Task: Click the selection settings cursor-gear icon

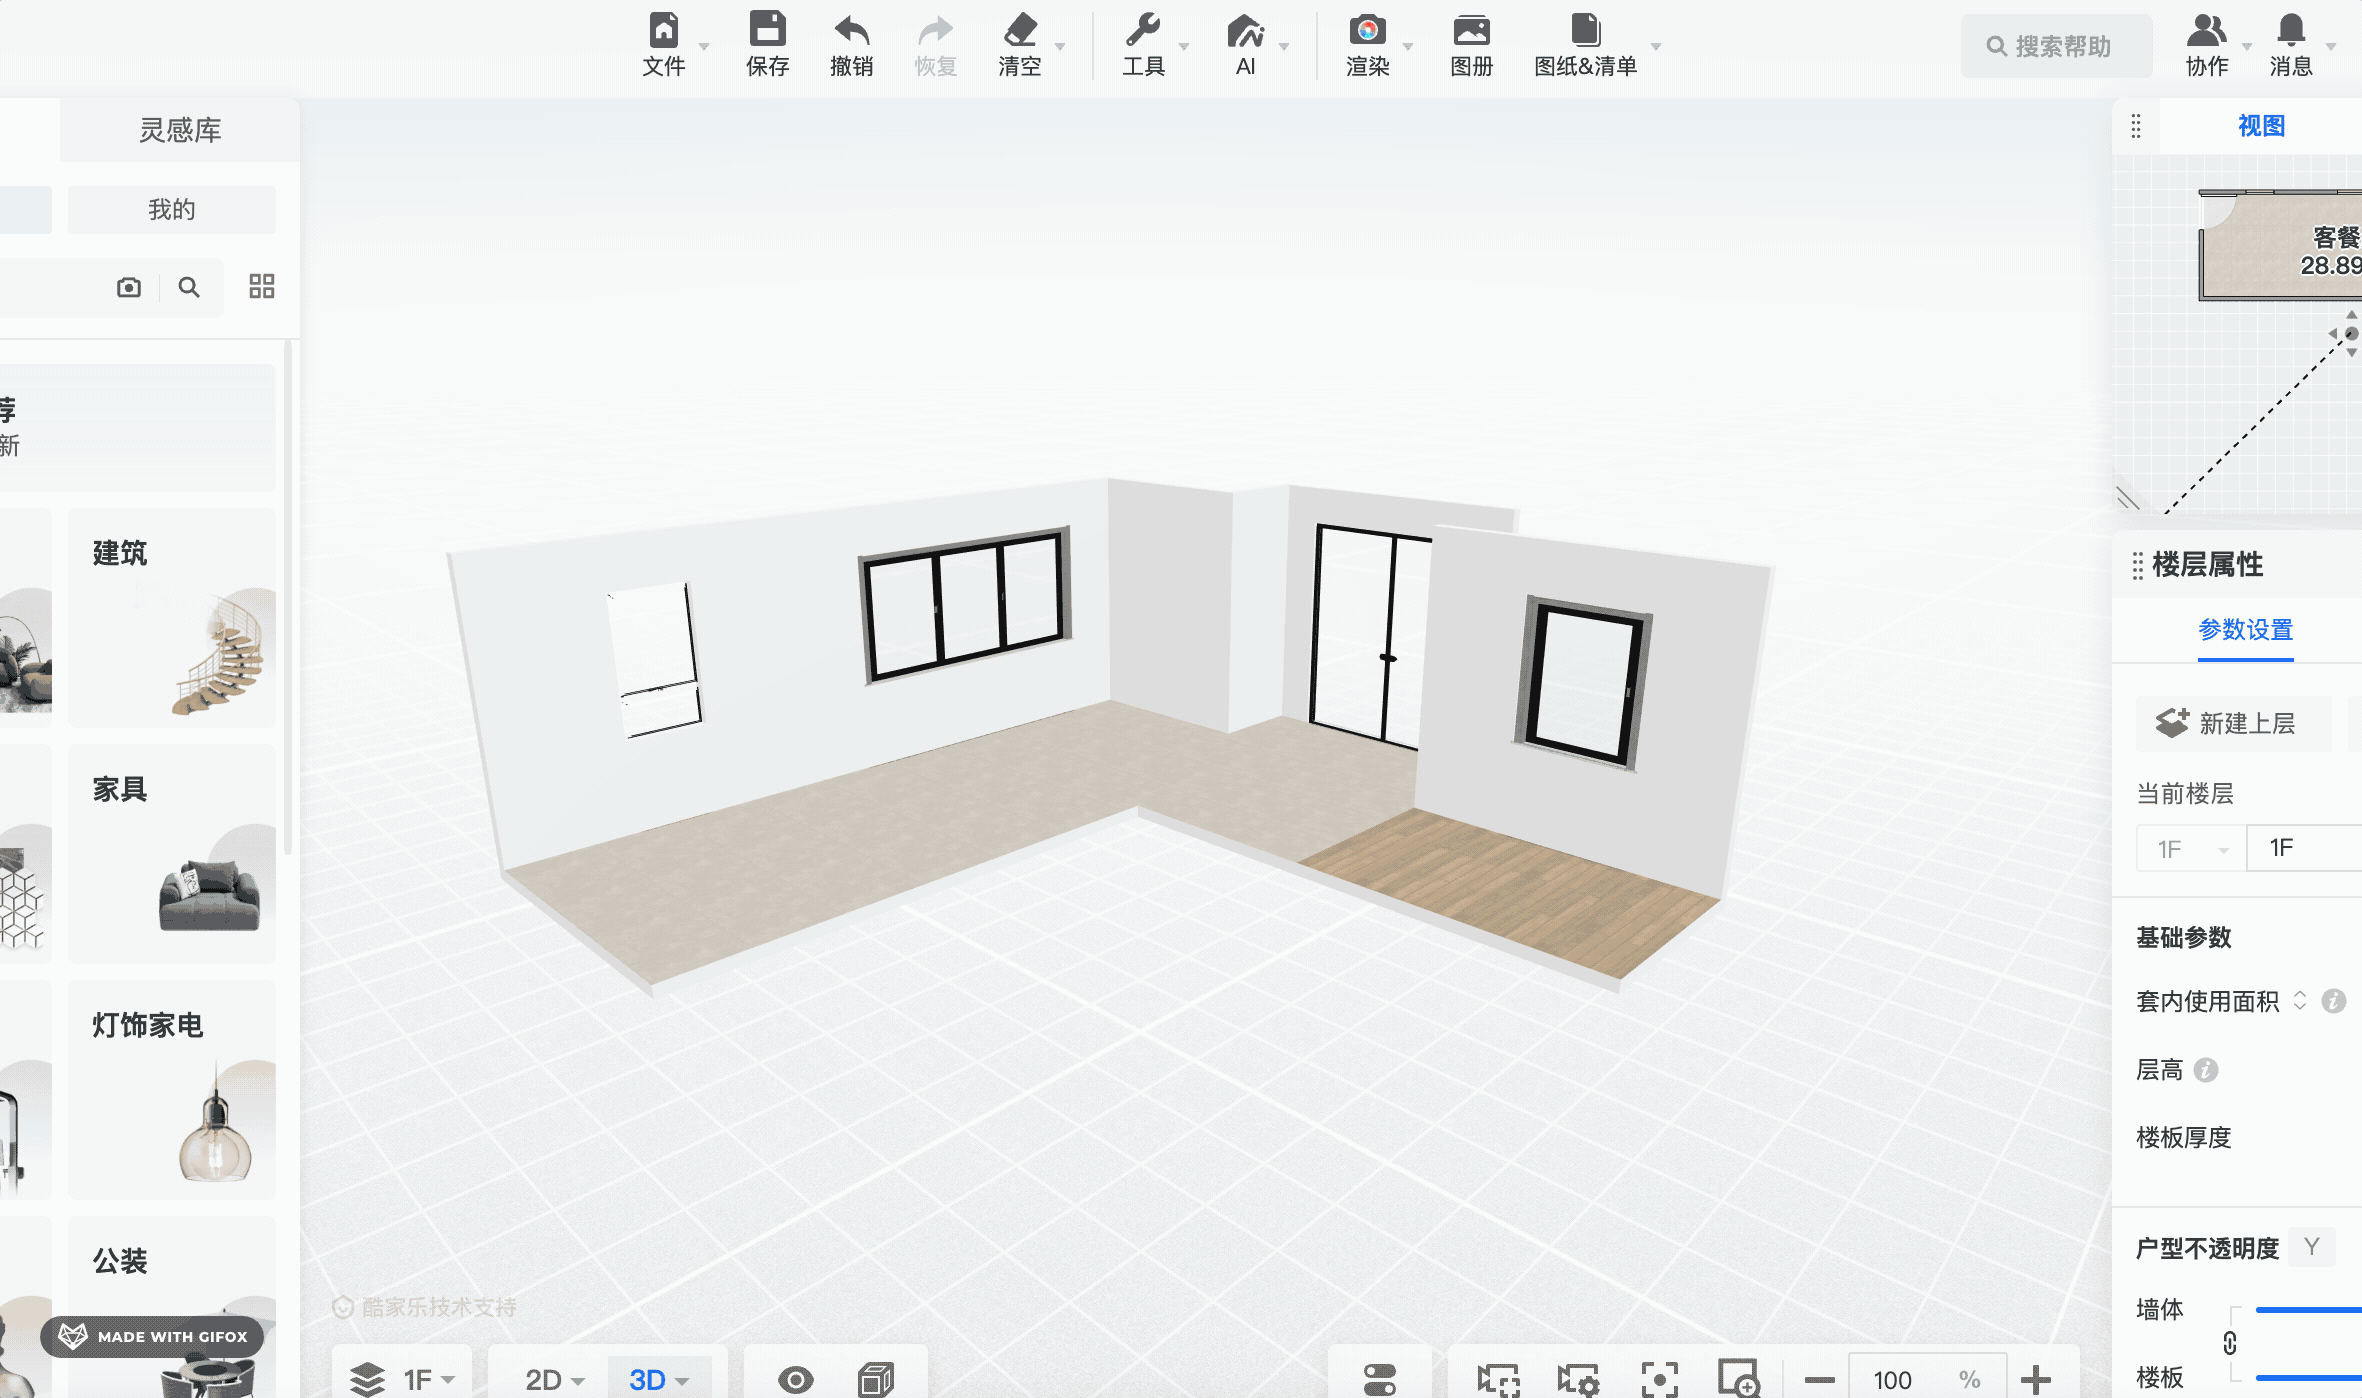Action: click(x=1578, y=1380)
